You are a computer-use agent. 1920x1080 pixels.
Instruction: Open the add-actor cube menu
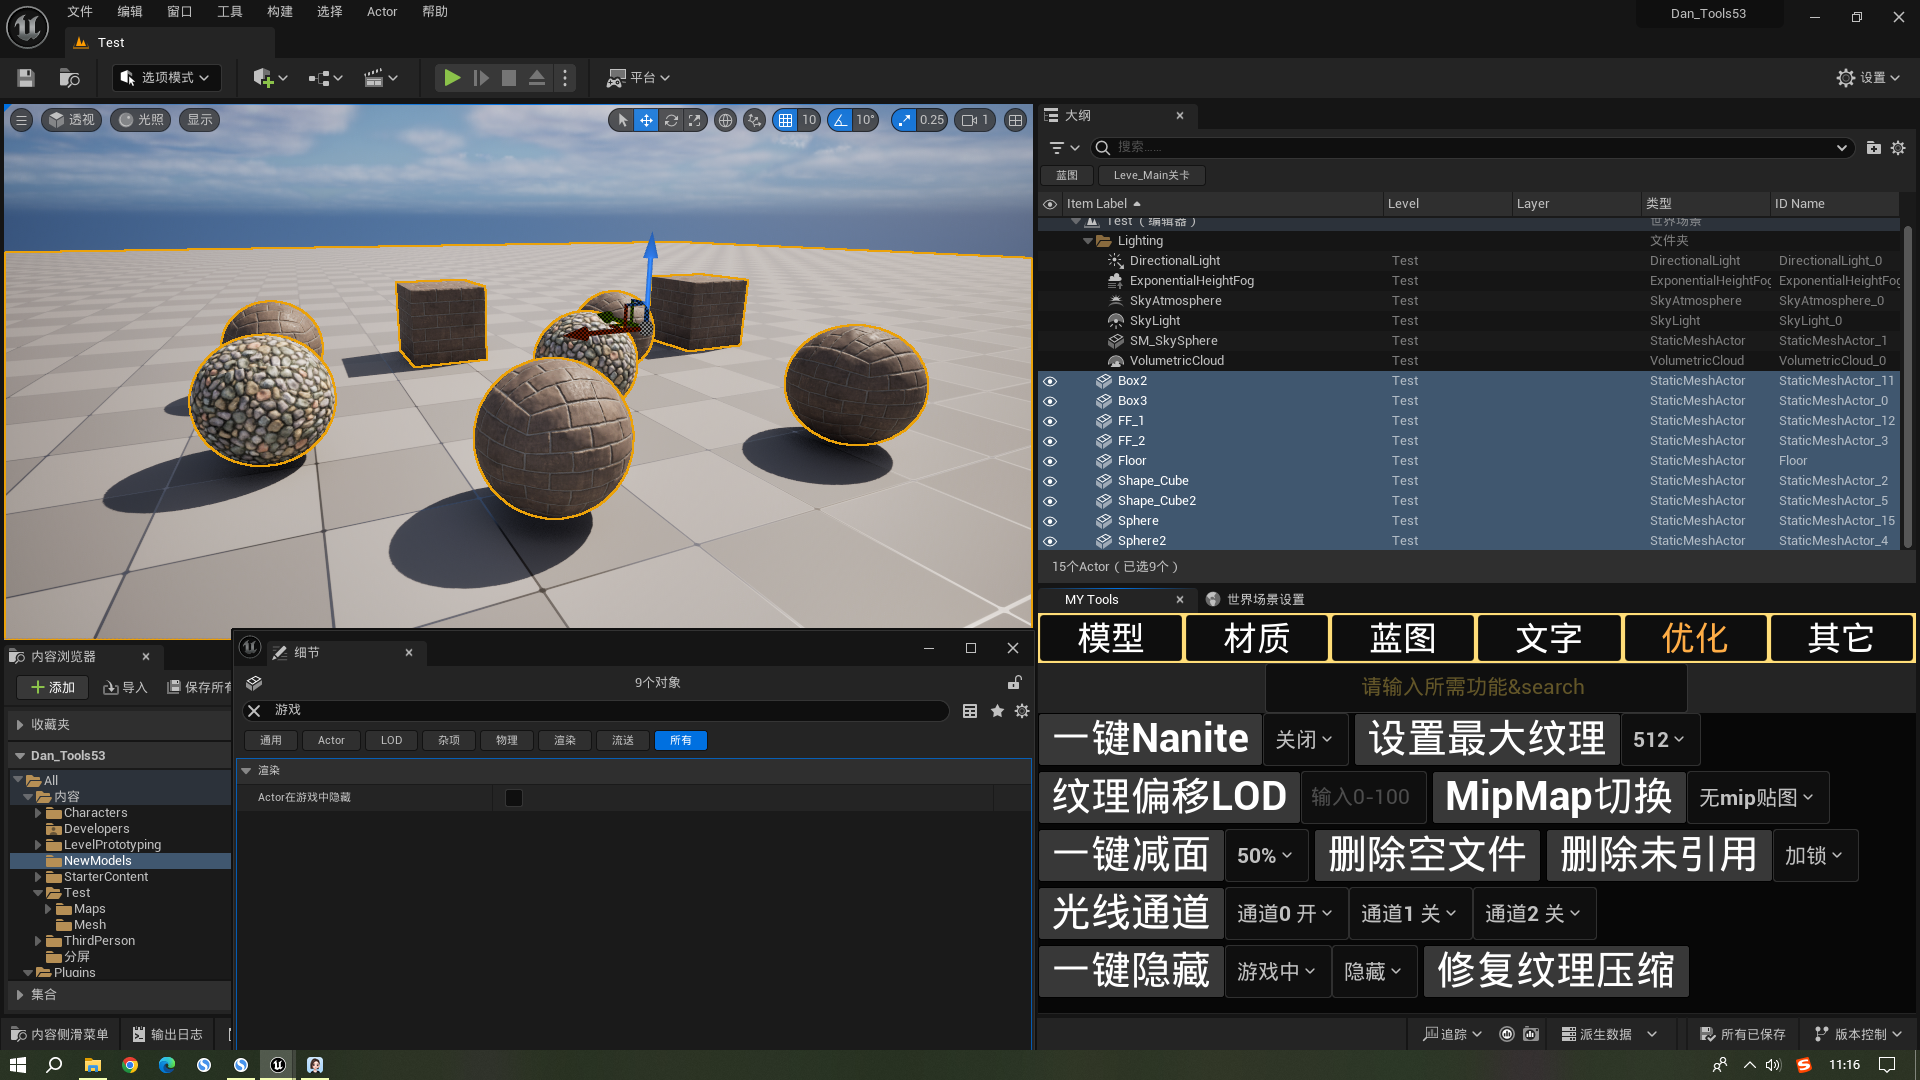click(270, 78)
